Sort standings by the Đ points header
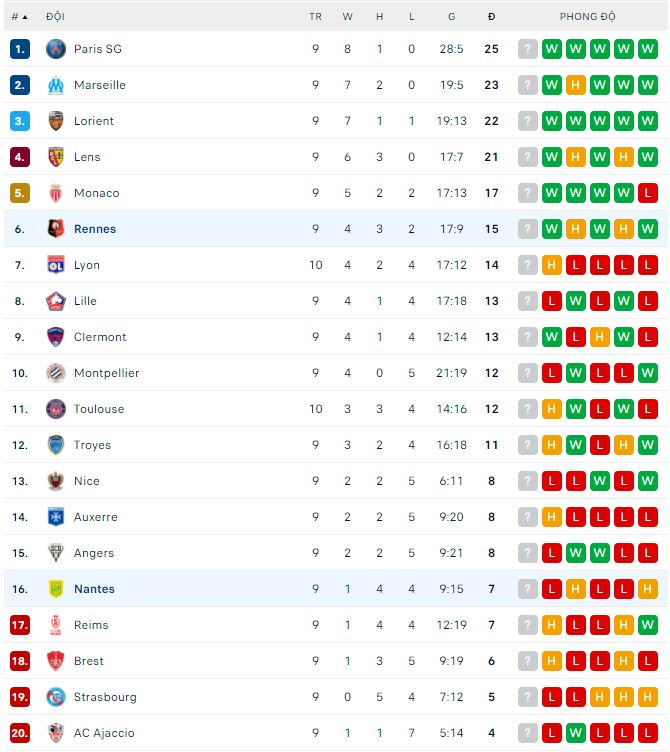The image size is (670, 752). point(491,17)
